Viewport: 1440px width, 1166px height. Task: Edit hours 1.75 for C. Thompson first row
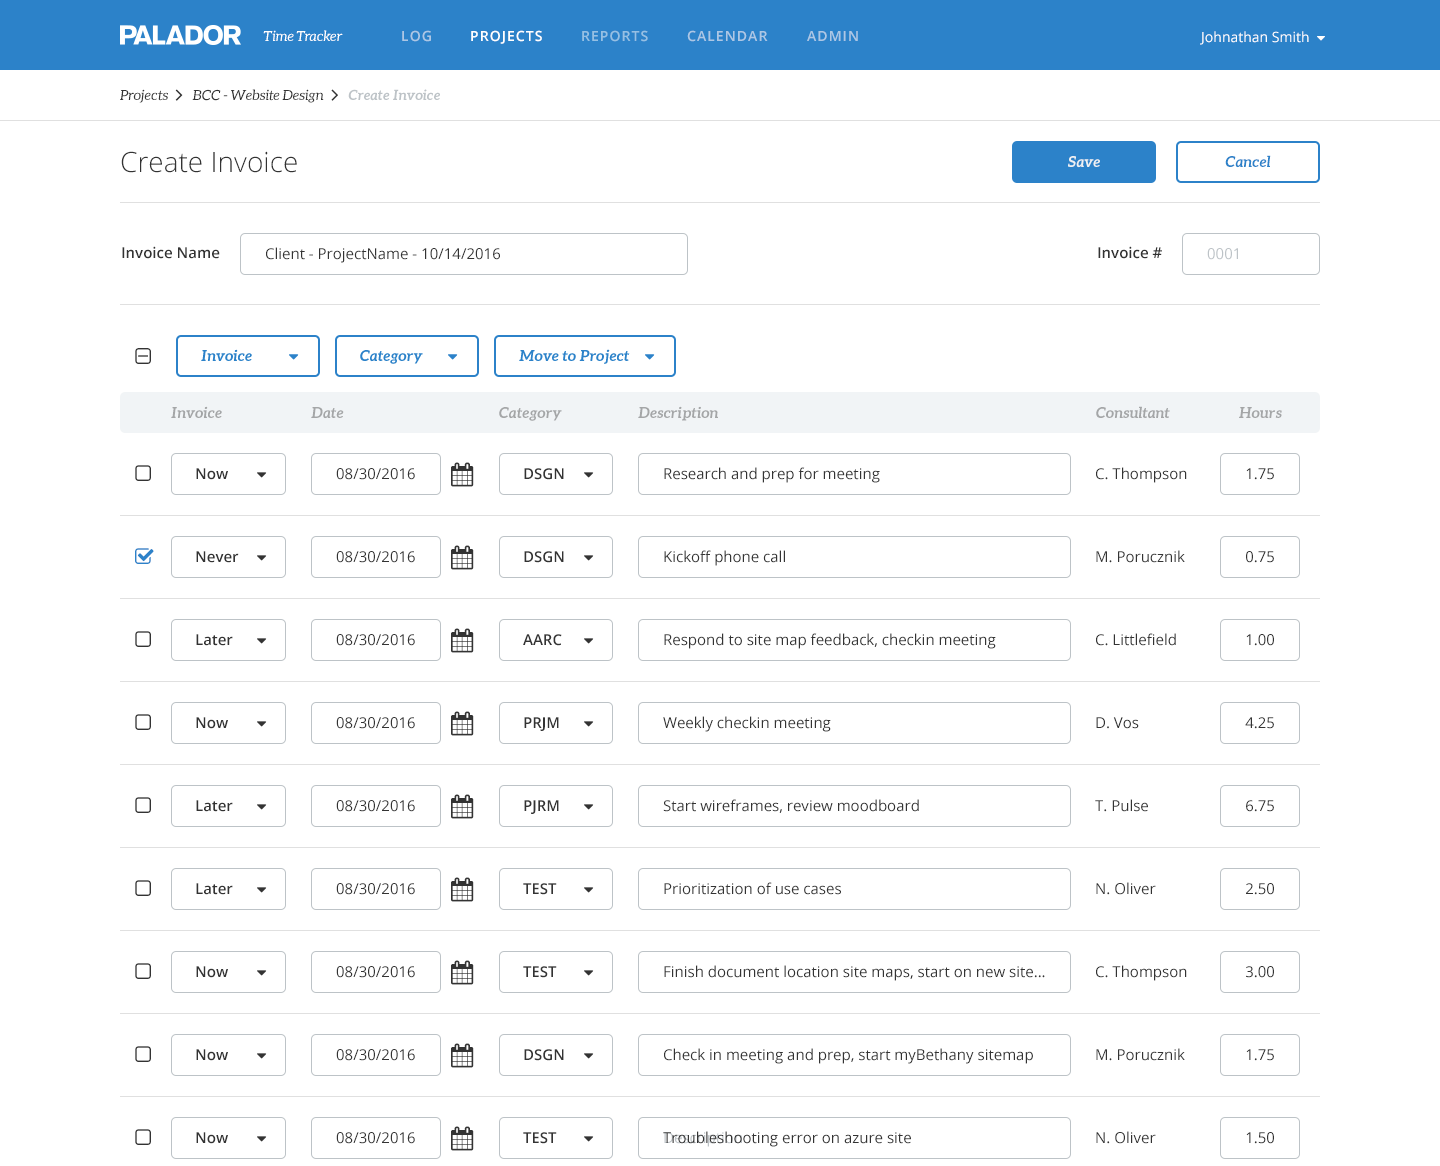coord(1260,474)
